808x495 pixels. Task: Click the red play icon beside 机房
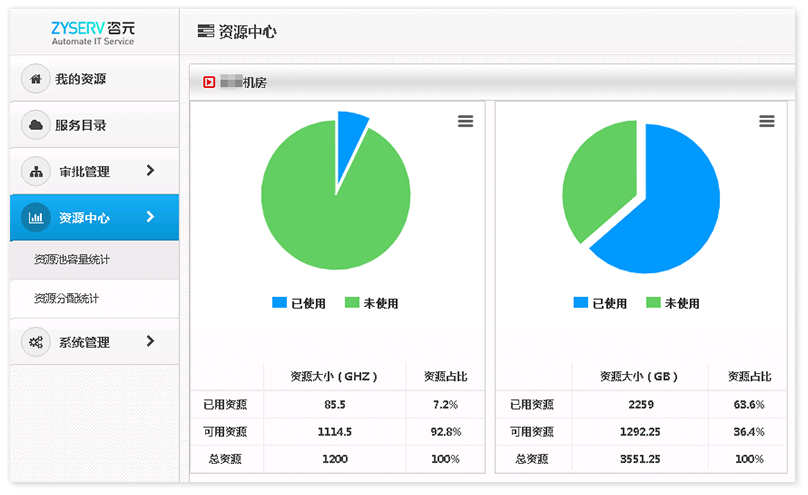[x=209, y=82]
